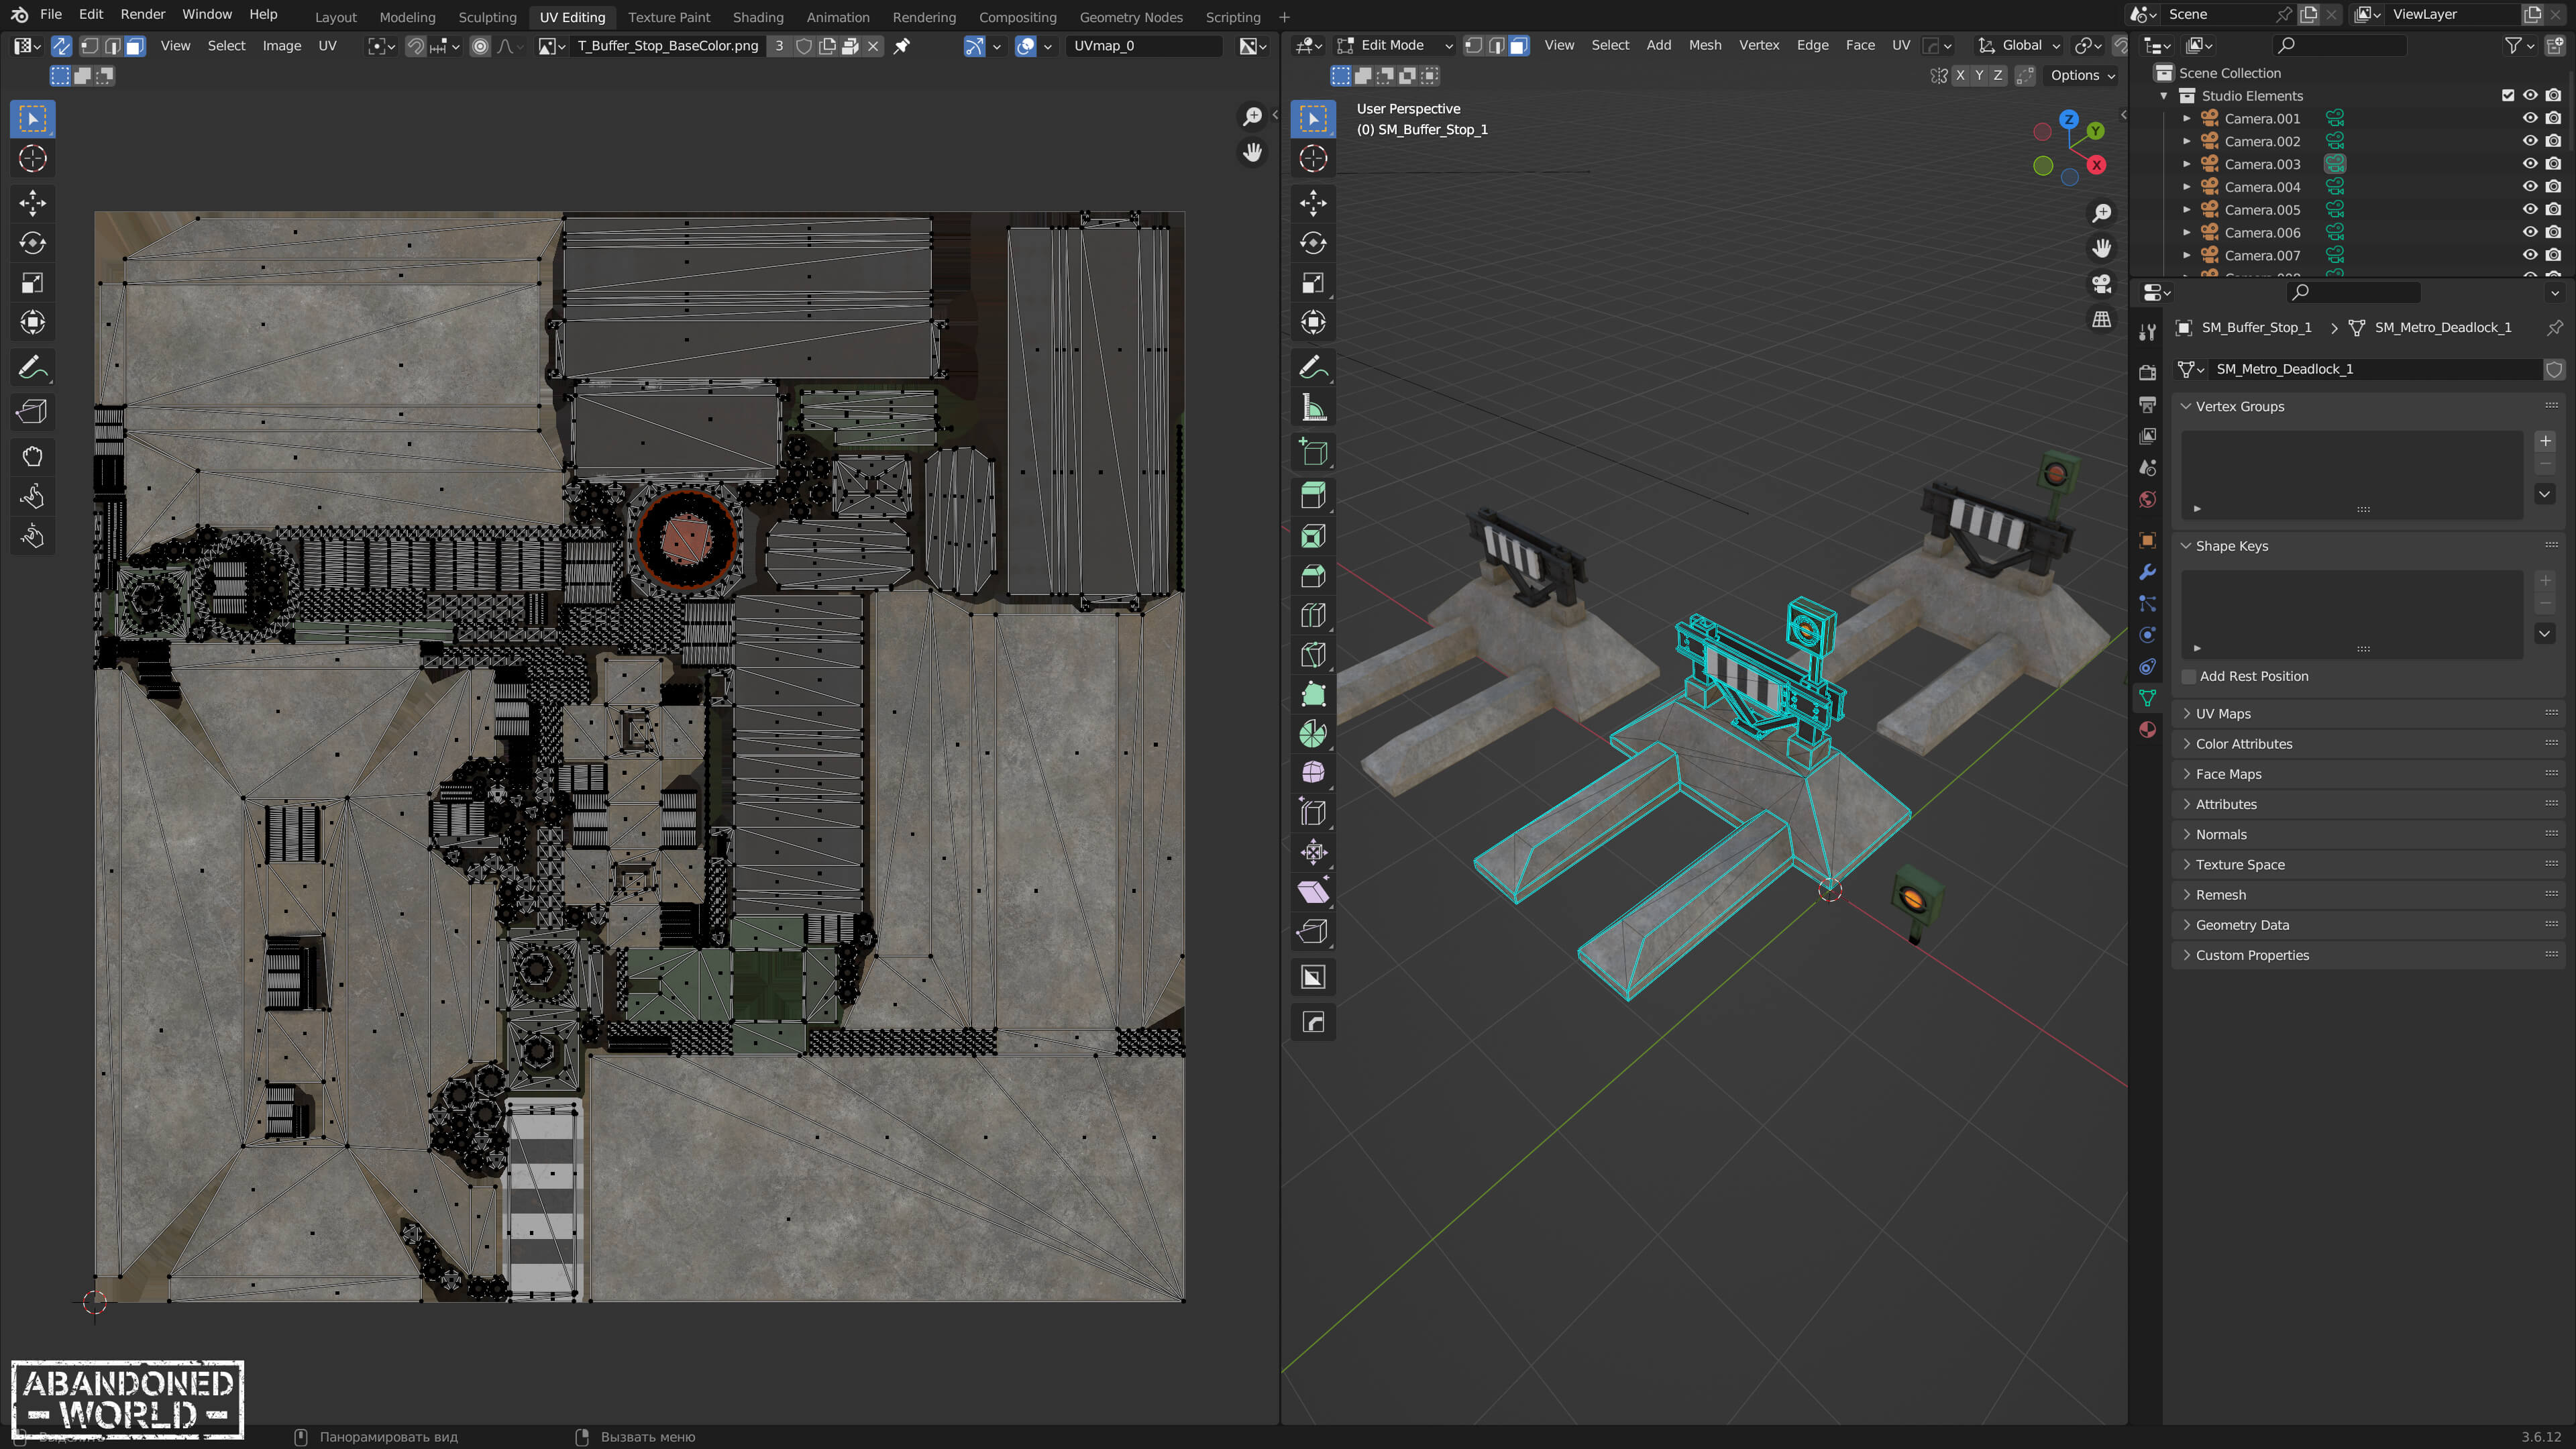Select the Knife tool in 3D viewport
2576x1449 pixels.
point(1313,656)
